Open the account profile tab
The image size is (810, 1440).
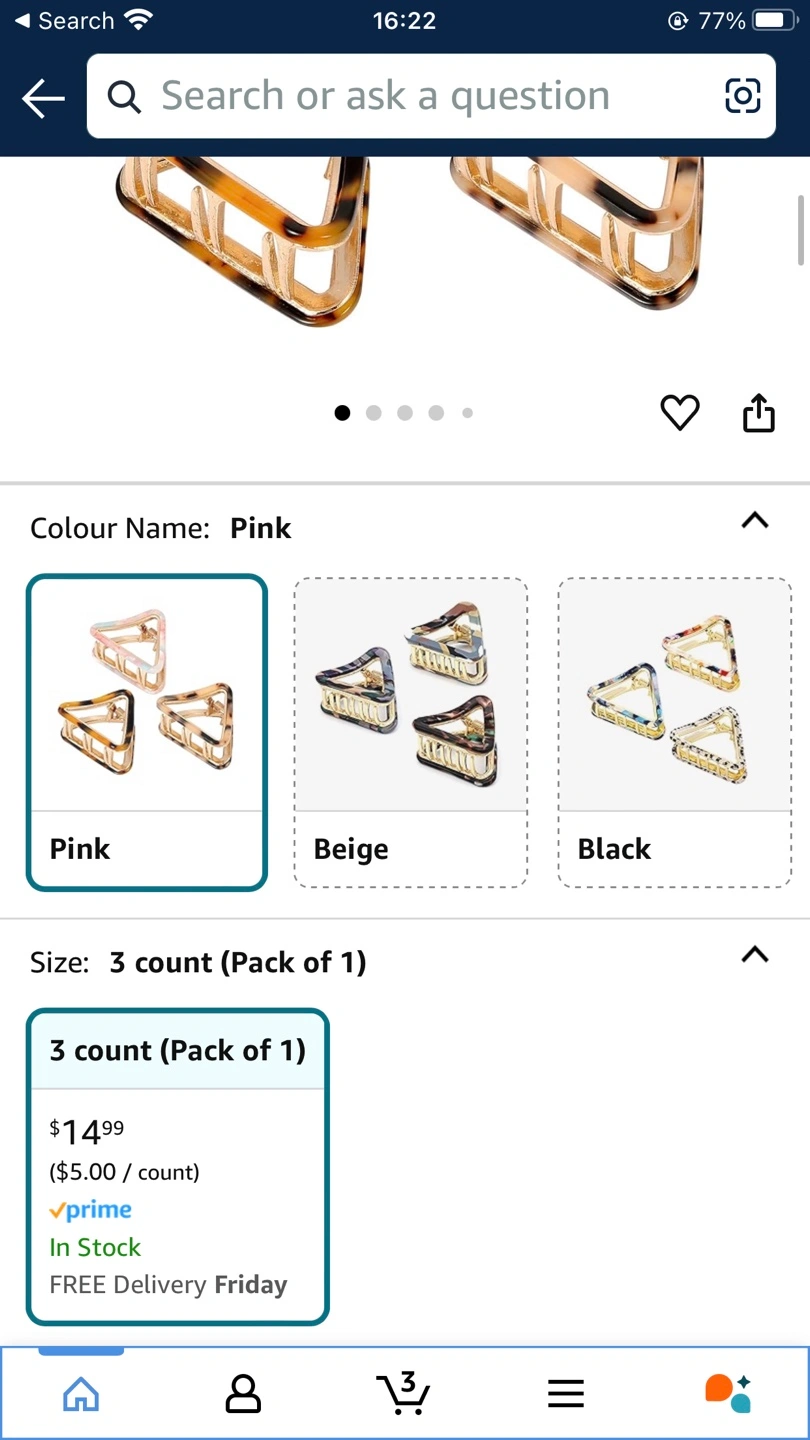click(243, 1393)
